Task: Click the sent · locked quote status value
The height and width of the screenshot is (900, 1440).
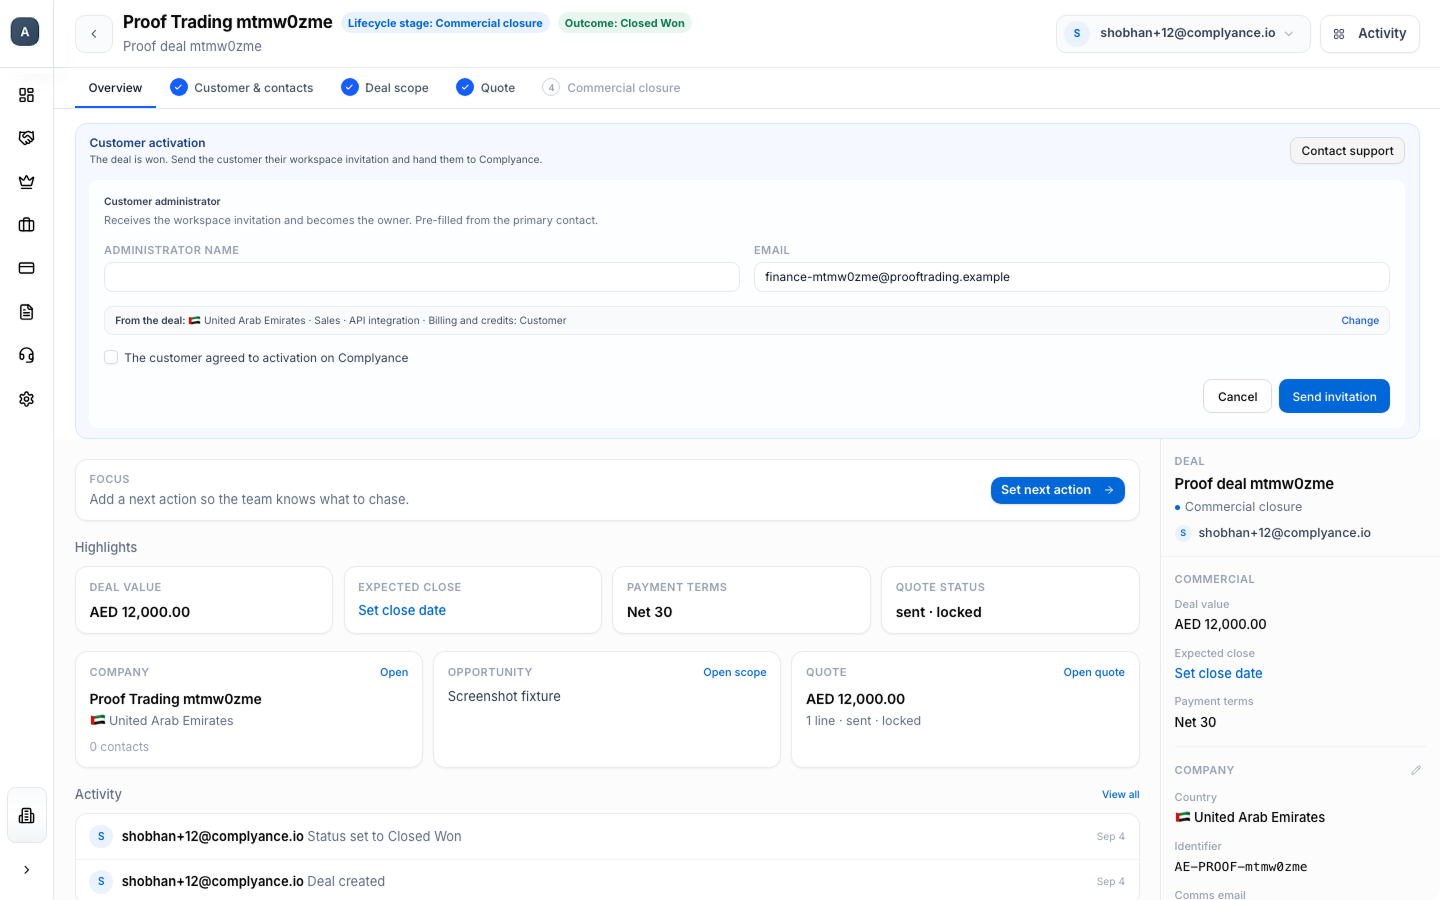Action: click(938, 612)
